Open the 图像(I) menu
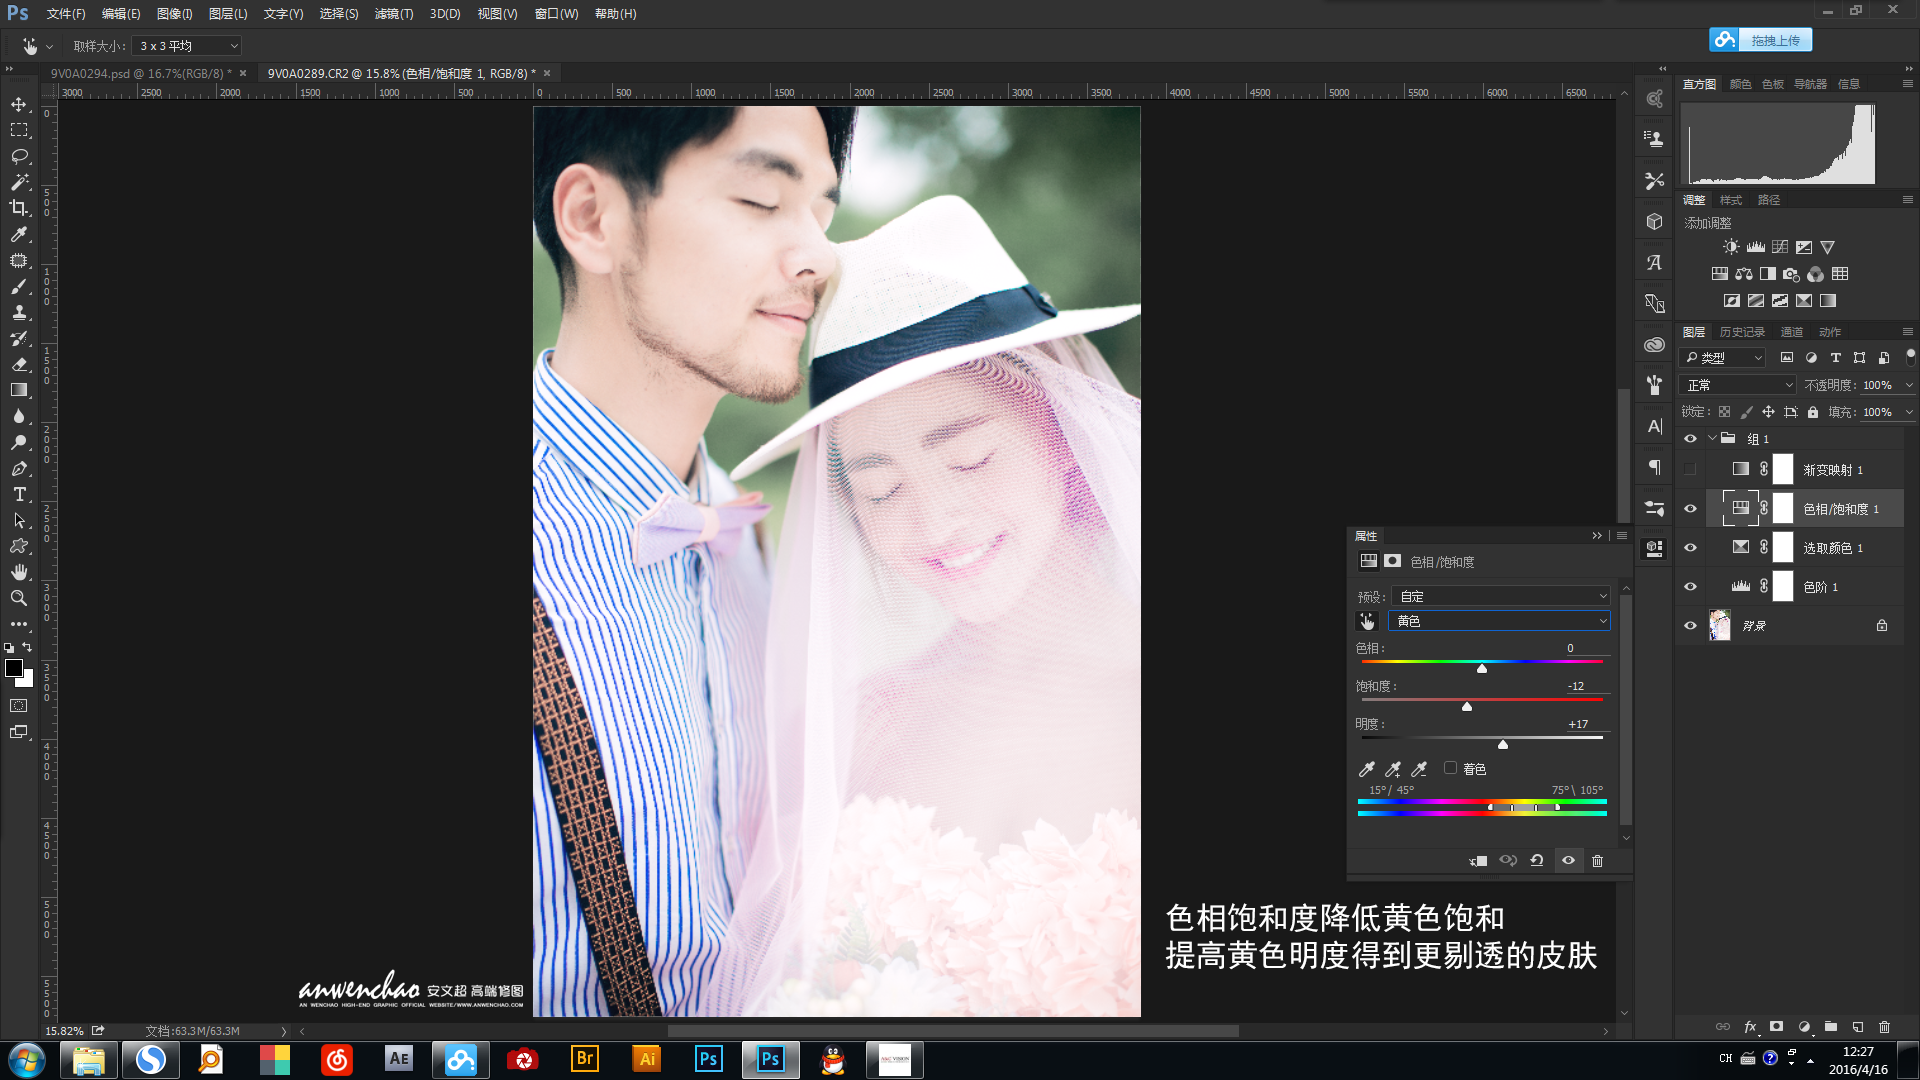 [175, 14]
